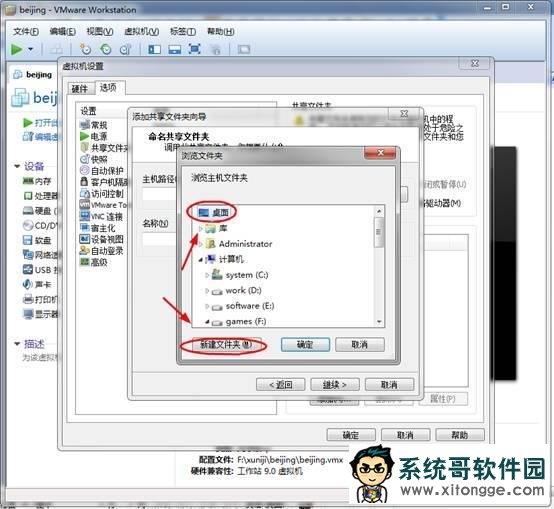Select 自动登录 in settings list

coord(102,251)
